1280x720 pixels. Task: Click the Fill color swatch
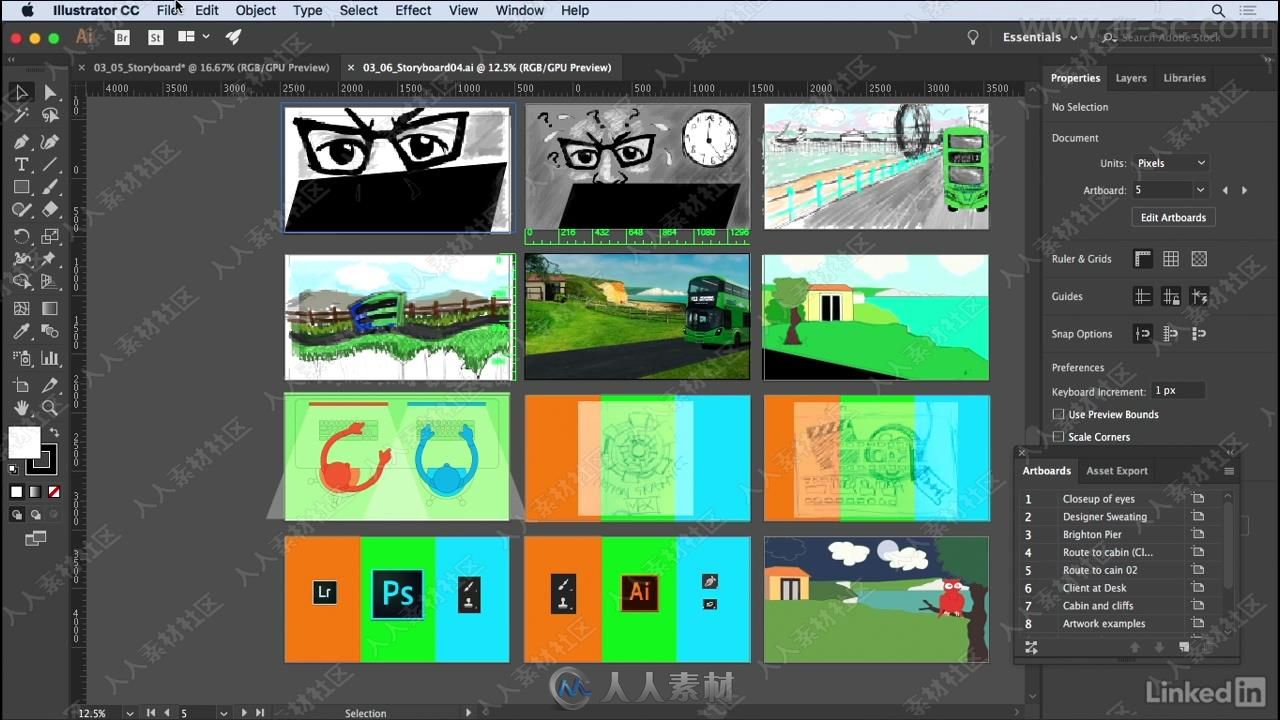click(25, 442)
